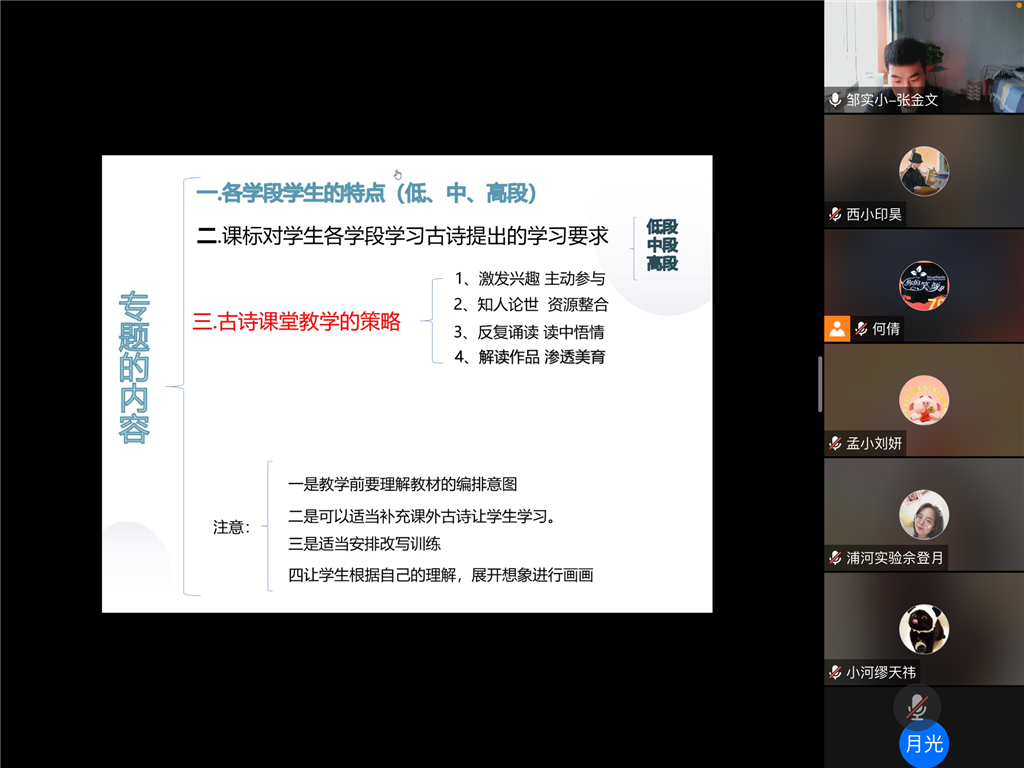Click the orange host icon beside 何倩
Viewport: 1024px width, 768px height.
click(x=836, y=328)
